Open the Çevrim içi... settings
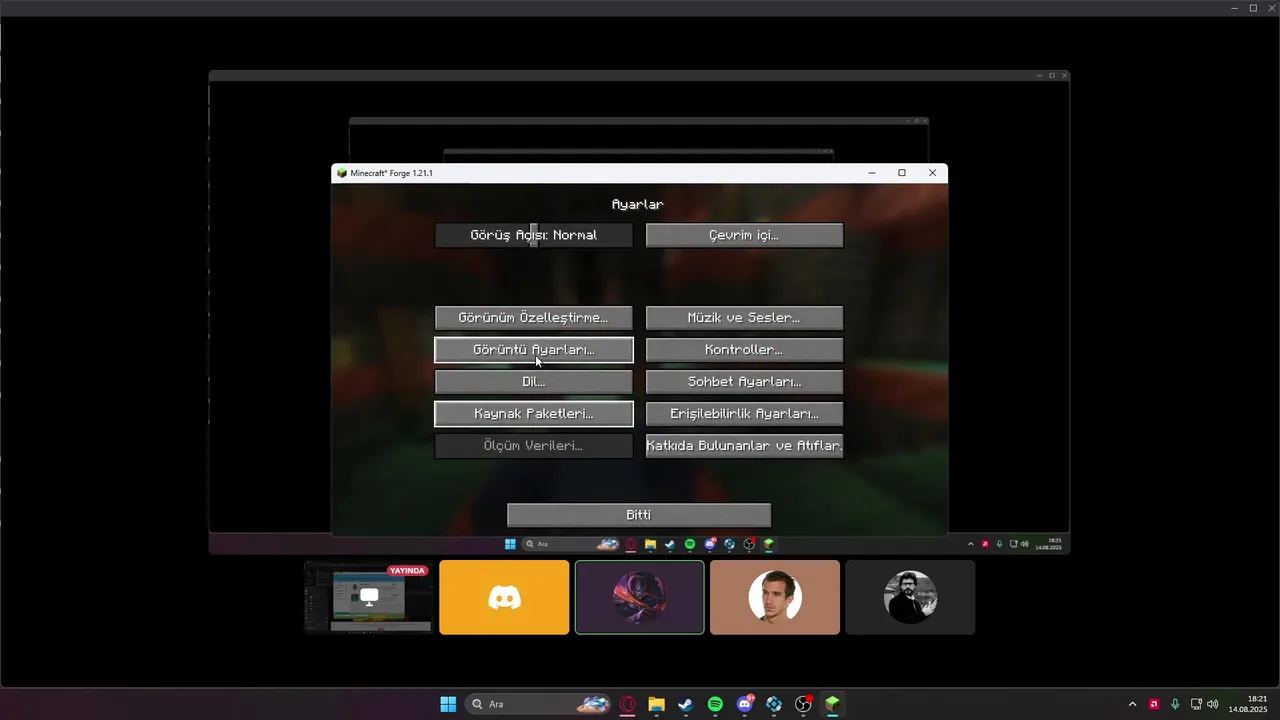The image size is (1280, 720). [x=744, y=235]
